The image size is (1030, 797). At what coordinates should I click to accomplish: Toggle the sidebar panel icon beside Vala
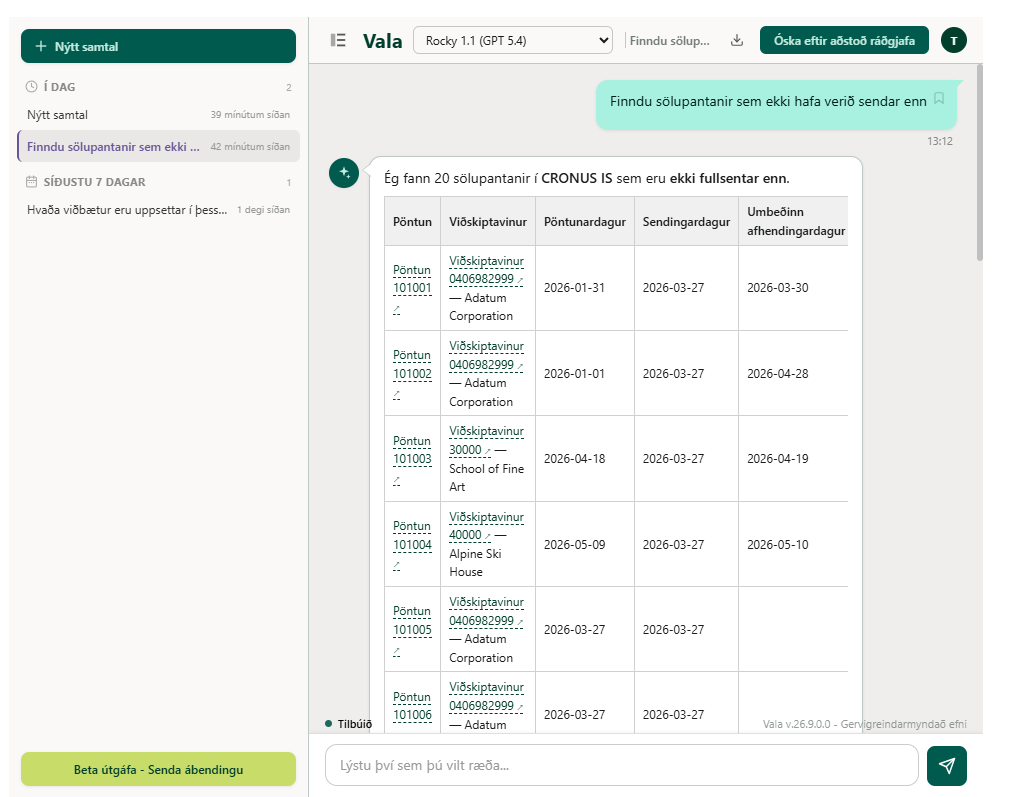pyautogui.click(x=338, y=41)
